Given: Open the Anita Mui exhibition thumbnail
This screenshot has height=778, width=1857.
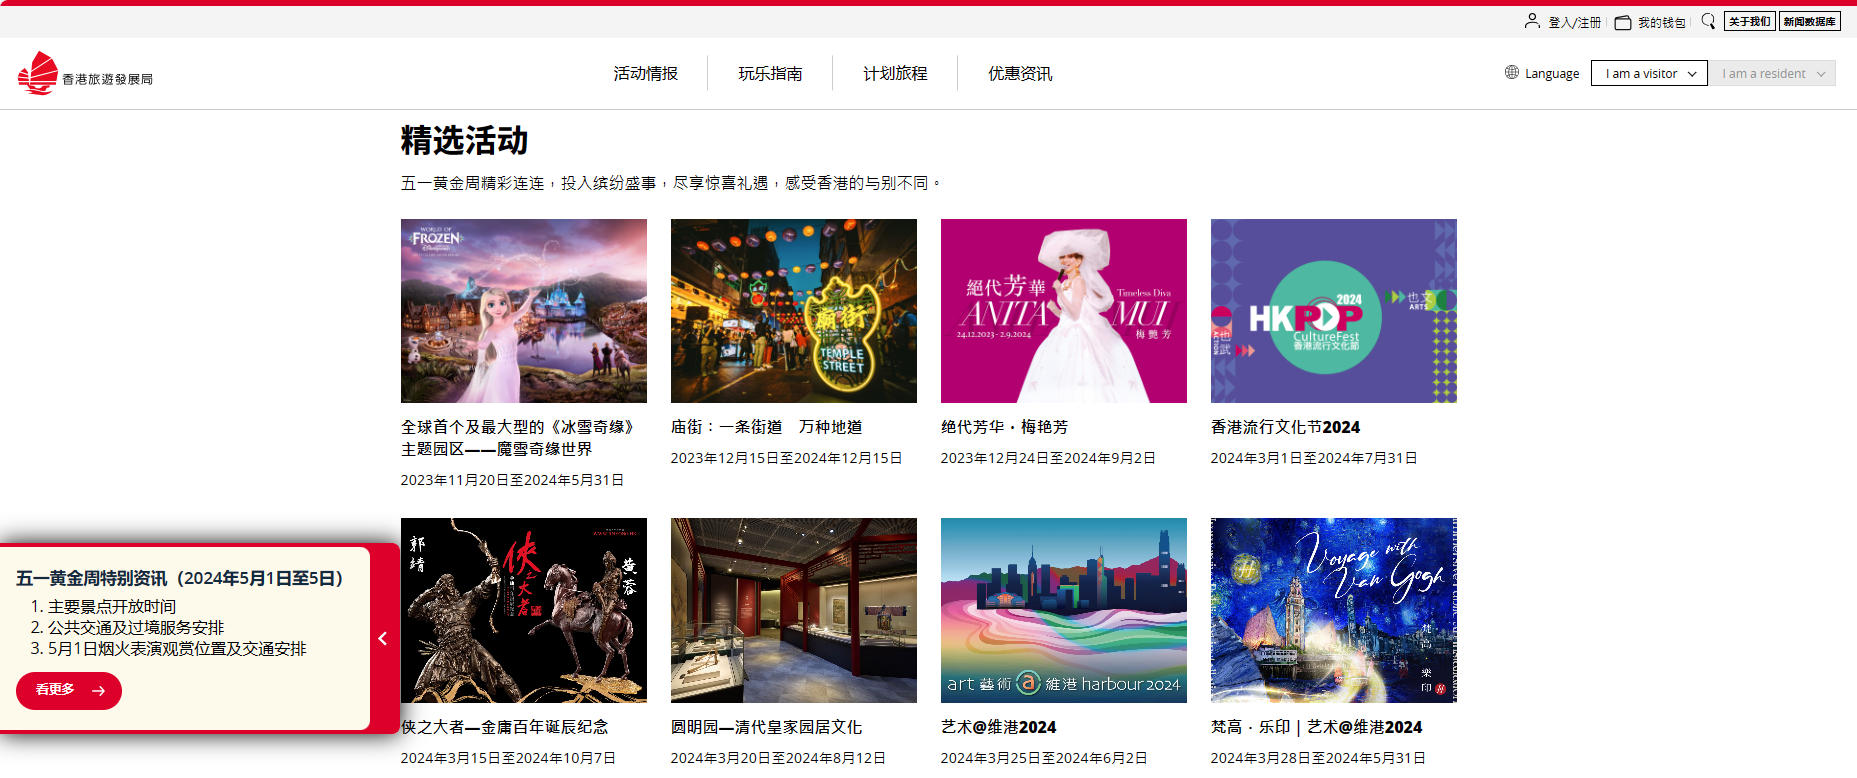Looking at the screenshot, I should (x=1064, y=311).
